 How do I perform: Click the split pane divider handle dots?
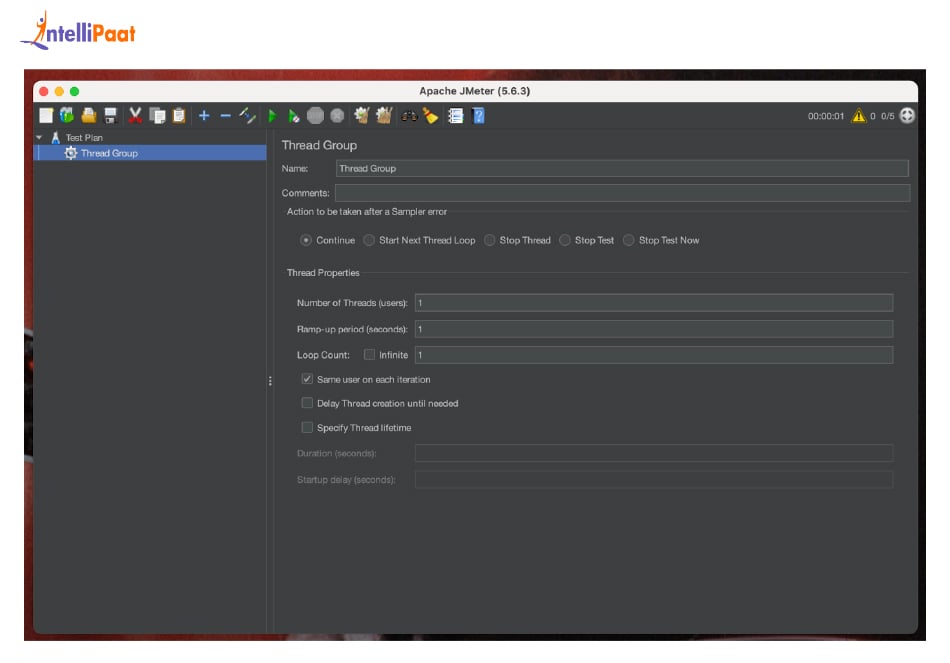(270, 381)
